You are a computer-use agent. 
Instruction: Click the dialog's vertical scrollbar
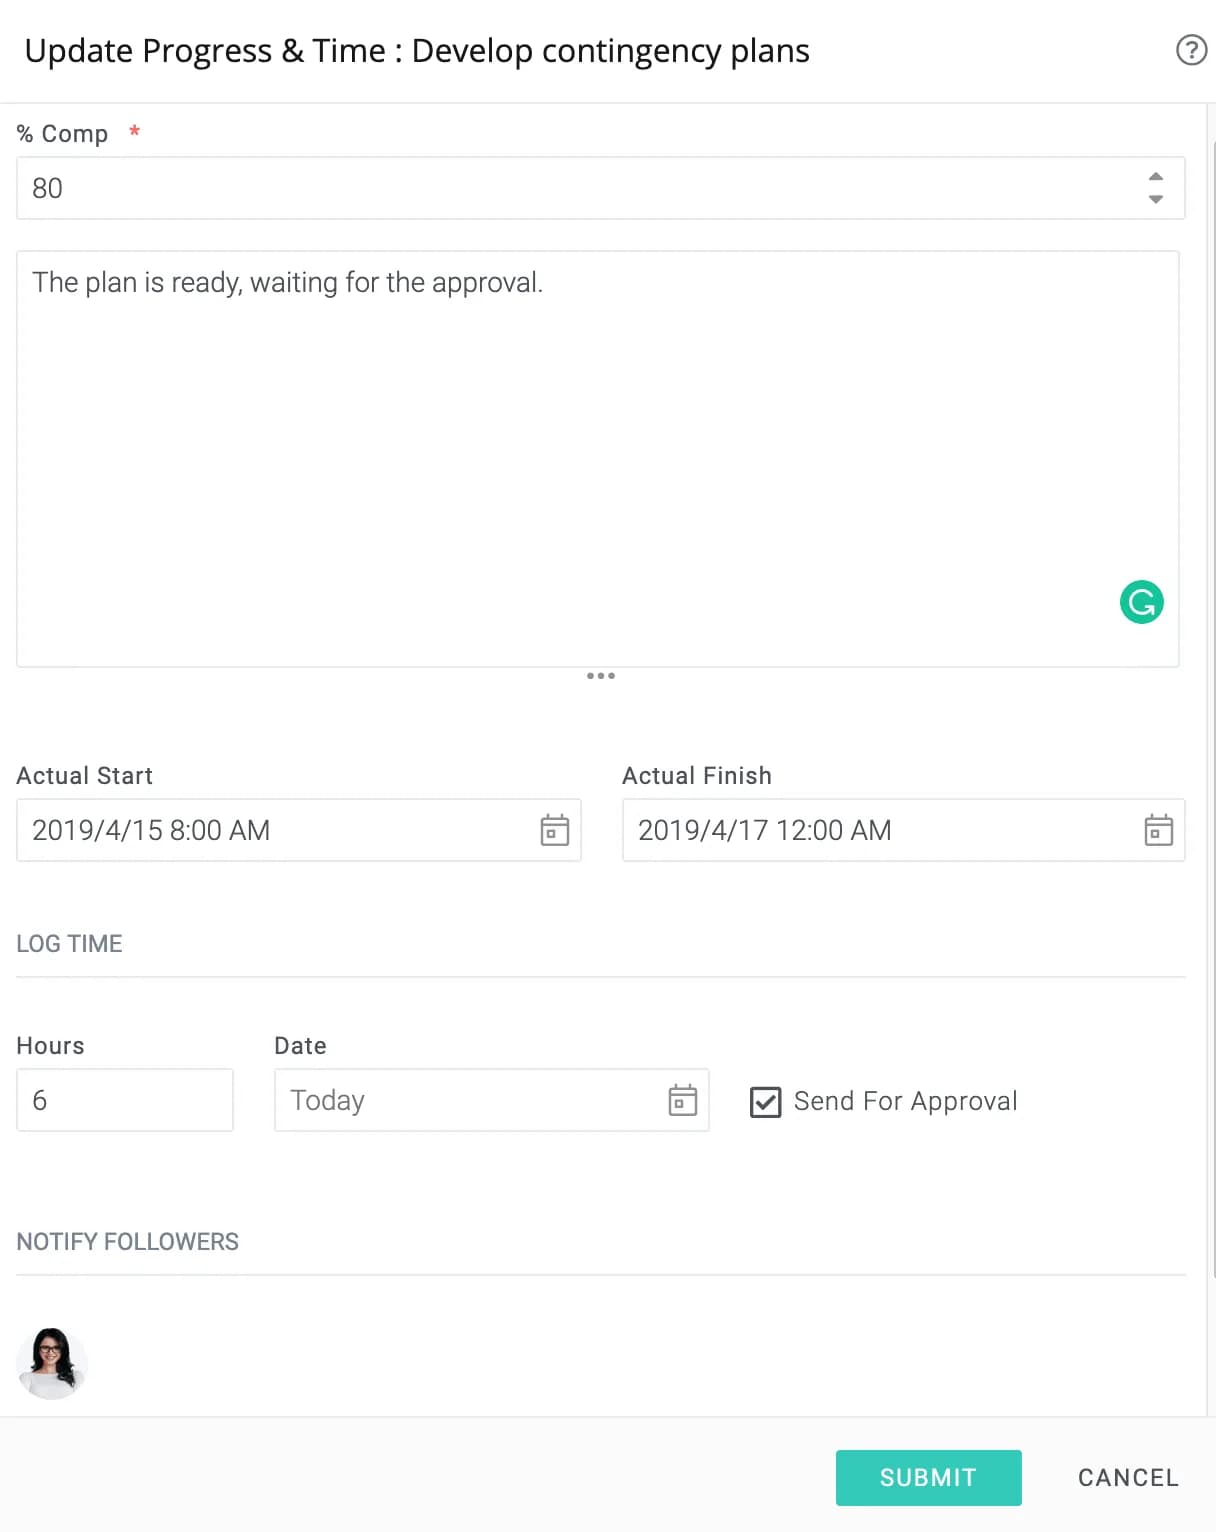(x=1213, y=710)
